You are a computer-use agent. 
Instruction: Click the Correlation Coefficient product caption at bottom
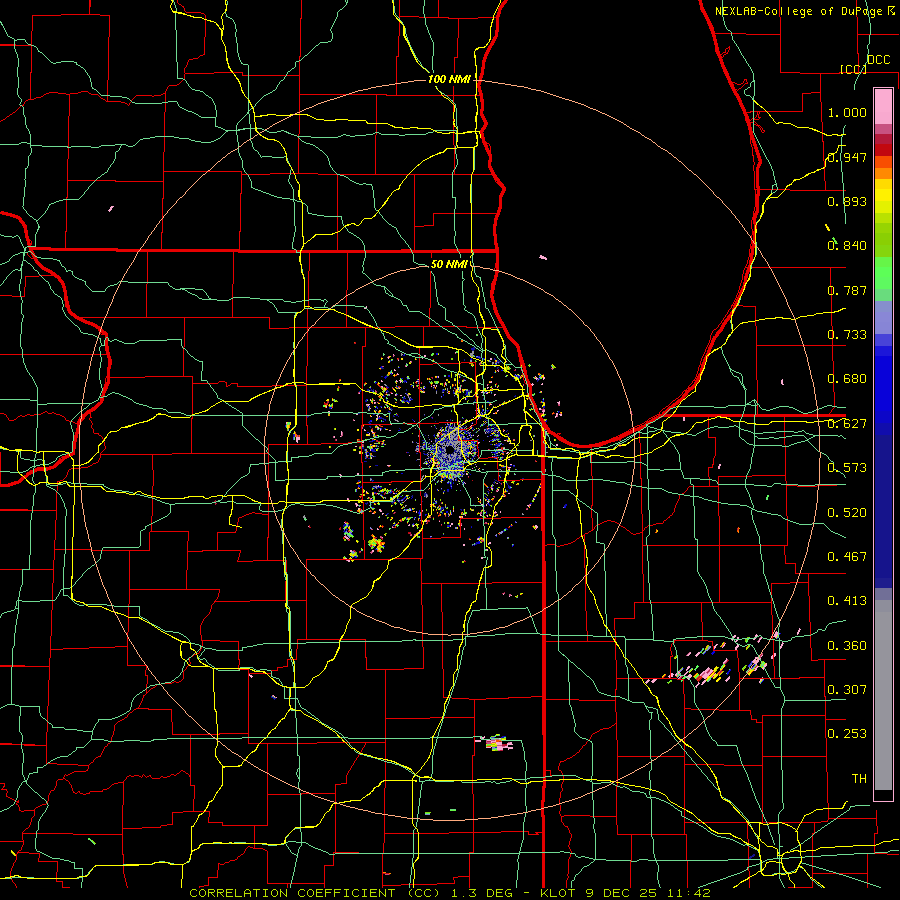tap(450, 893)
